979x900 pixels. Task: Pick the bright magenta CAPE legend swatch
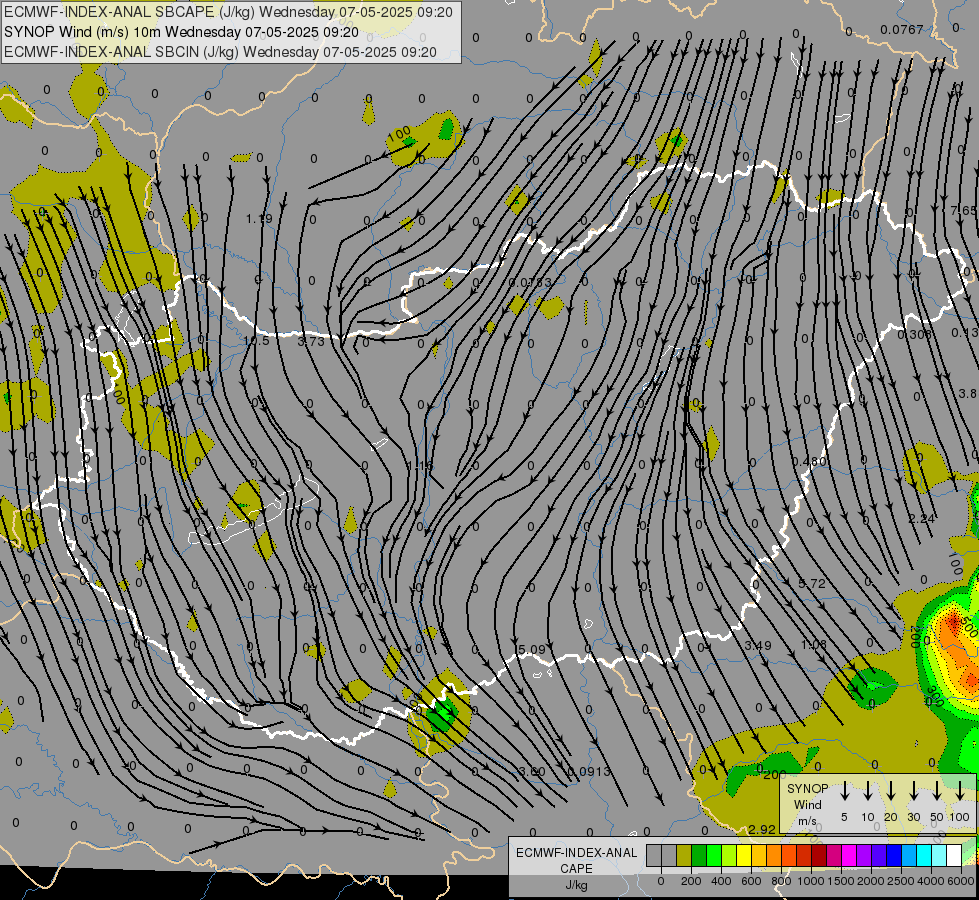849,856
